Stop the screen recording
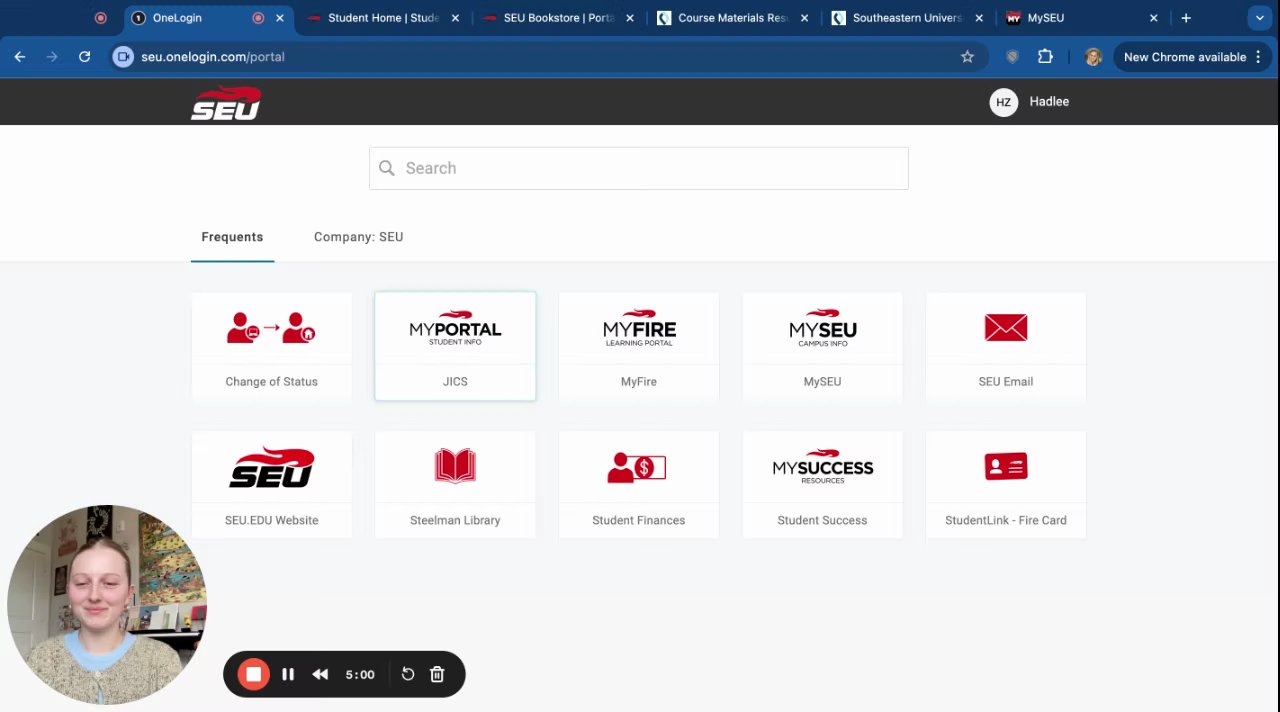 [x=254, y=674]
